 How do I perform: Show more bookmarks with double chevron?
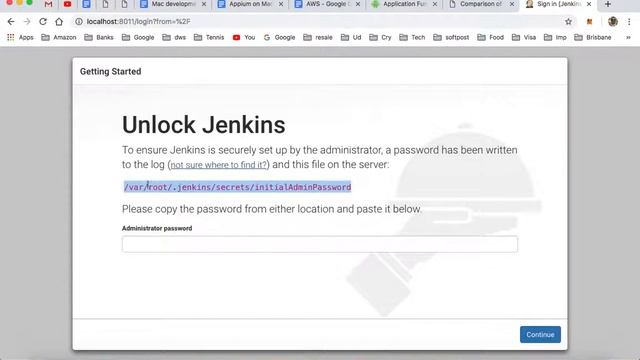coord(628,37)
